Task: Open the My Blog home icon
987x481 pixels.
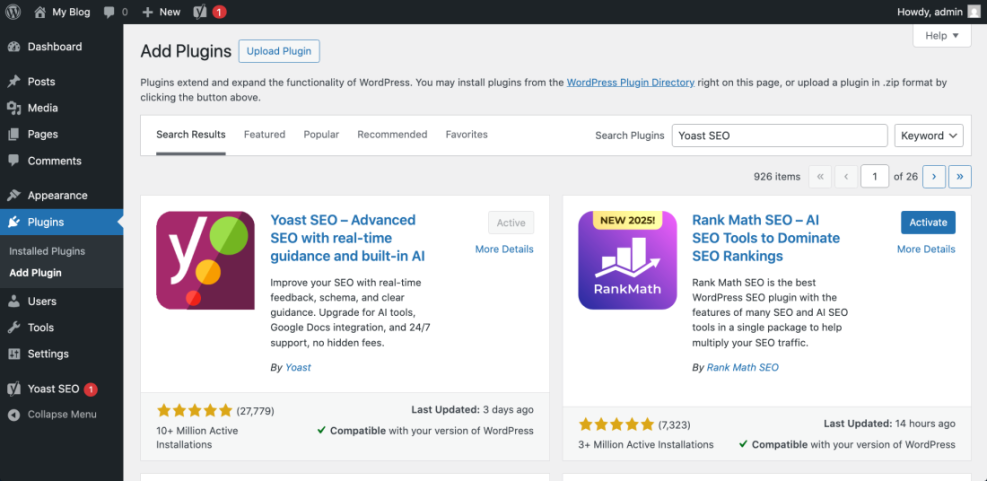Action: (x=40, y=12)
